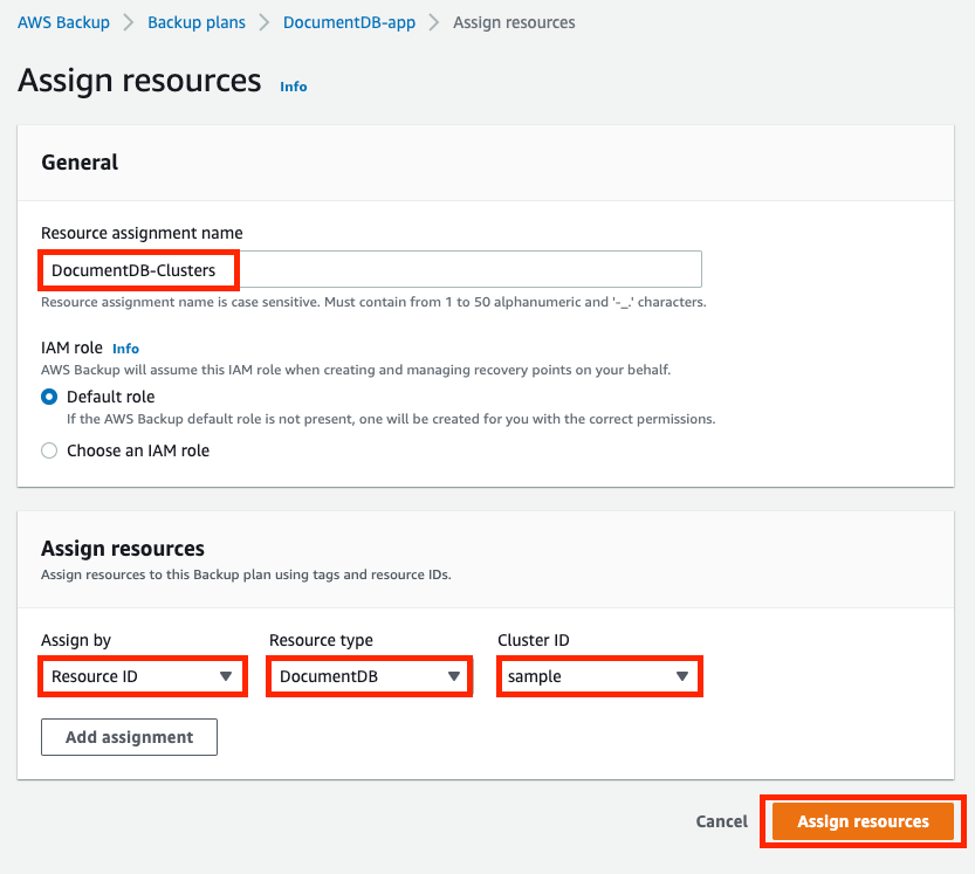Image resolution: width=977 pixels, height=874 pixels.
Task: Click the Info link beside Assign resources heading
Action: 293,86
